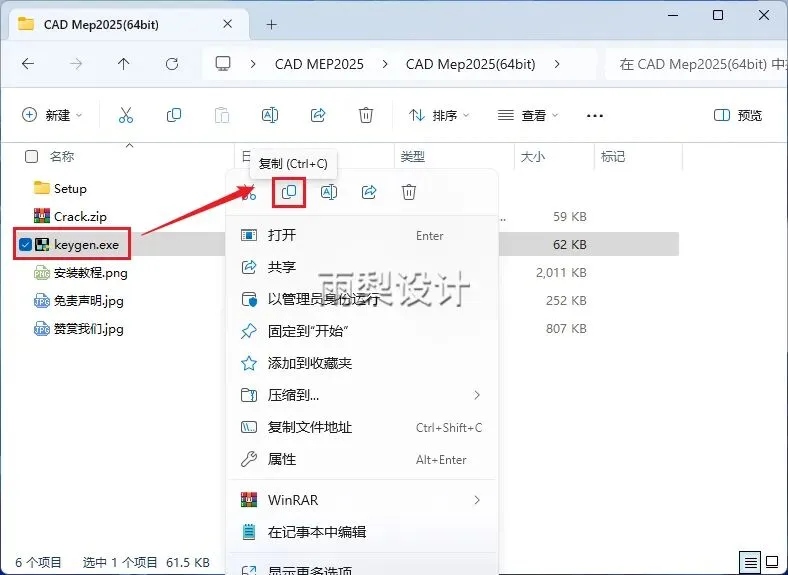The width and height of the screenshot is (788, 575).
Task: Choose 复制文件地址 menu entry
Action: (x=362, y=427)
